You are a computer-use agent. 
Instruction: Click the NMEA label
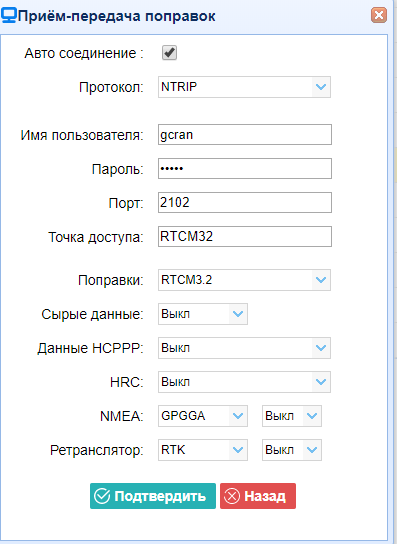[x=121, y=416]
